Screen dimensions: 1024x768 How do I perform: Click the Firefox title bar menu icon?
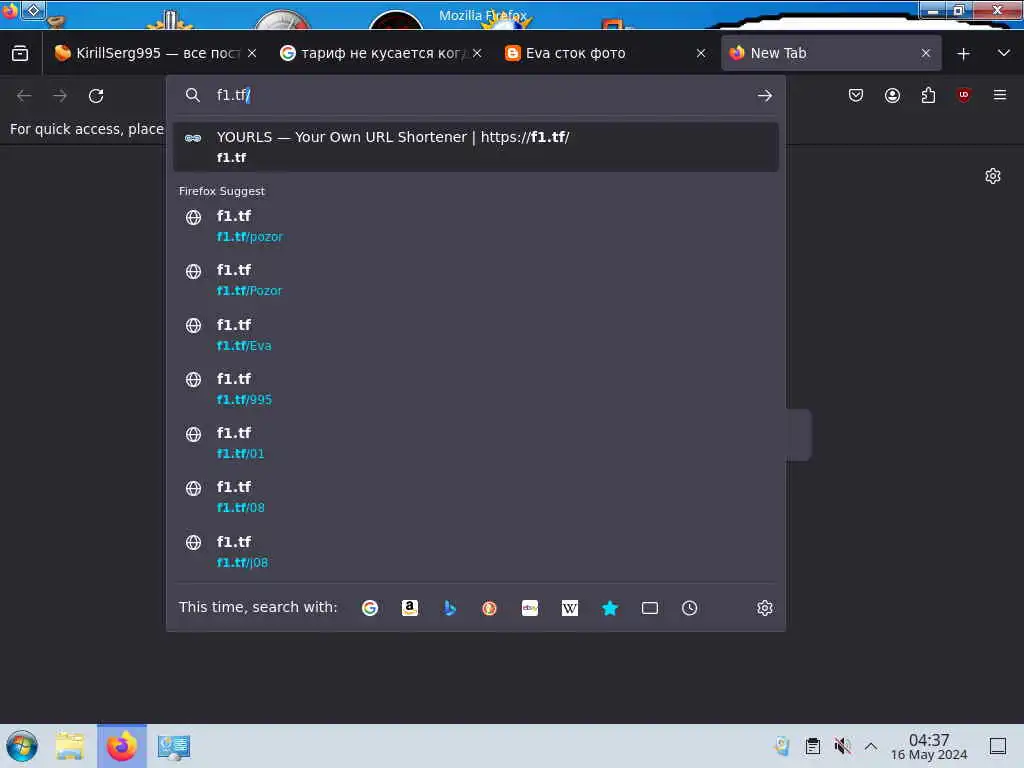click(x=9, y=10)
